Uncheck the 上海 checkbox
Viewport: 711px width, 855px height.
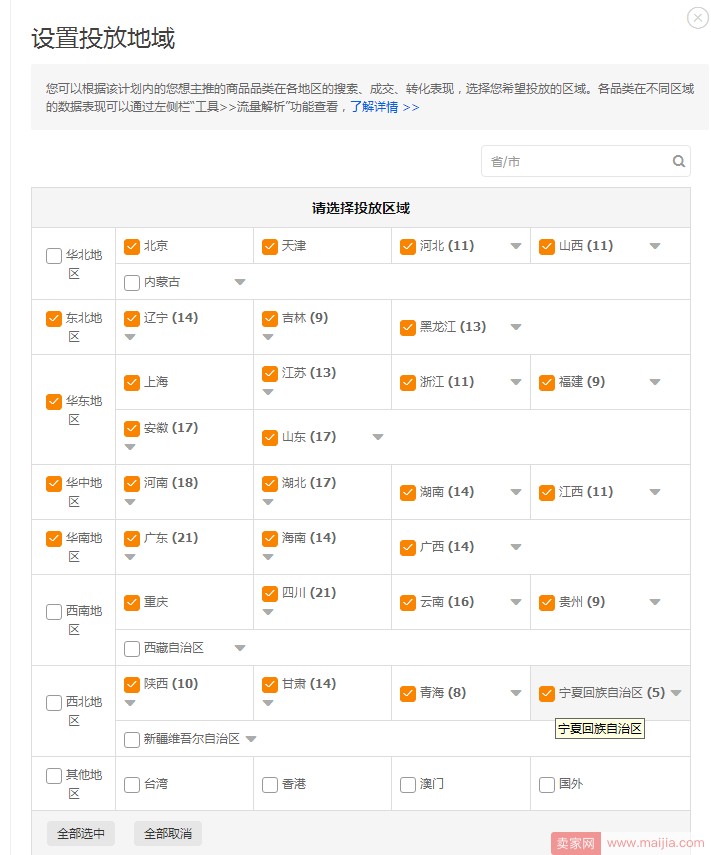132,382
